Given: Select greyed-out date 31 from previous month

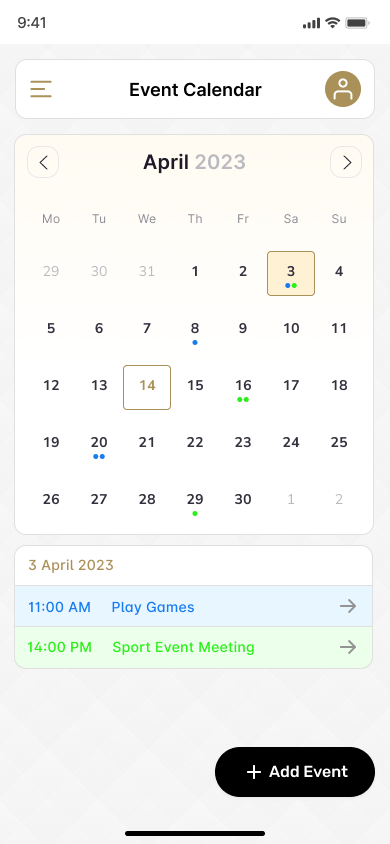Looking at the screenshot, I should pyautogui.click(x=147, y=271).
